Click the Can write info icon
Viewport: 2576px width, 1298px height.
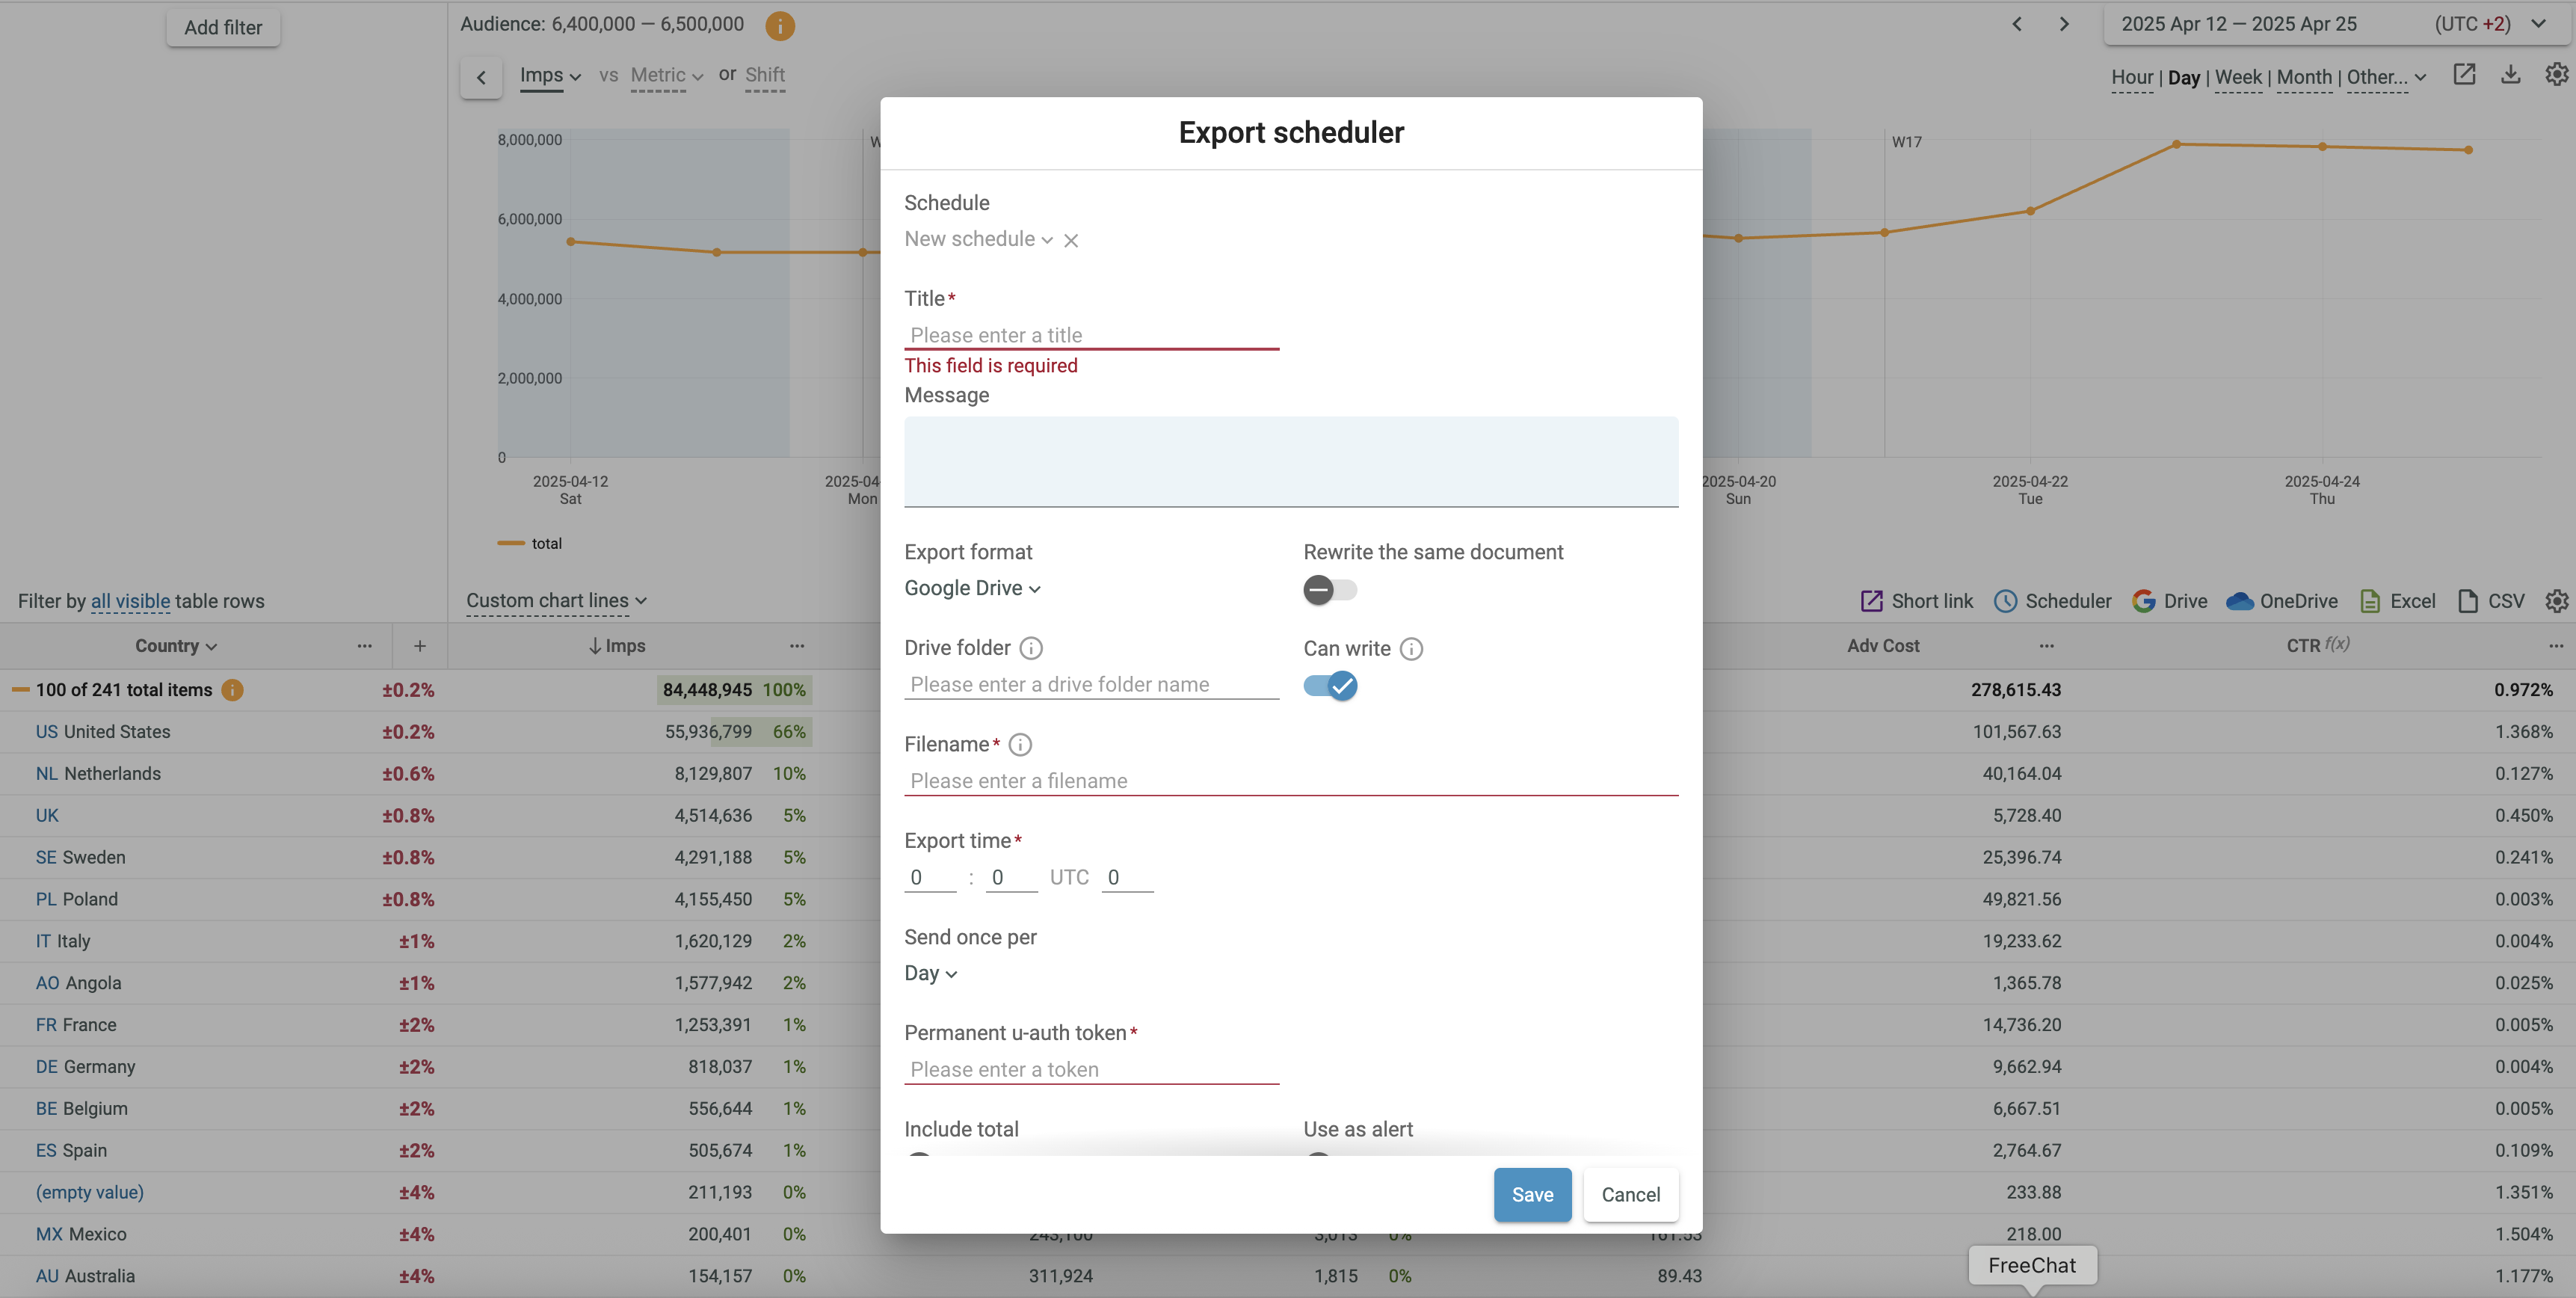tap(1411, 649)
